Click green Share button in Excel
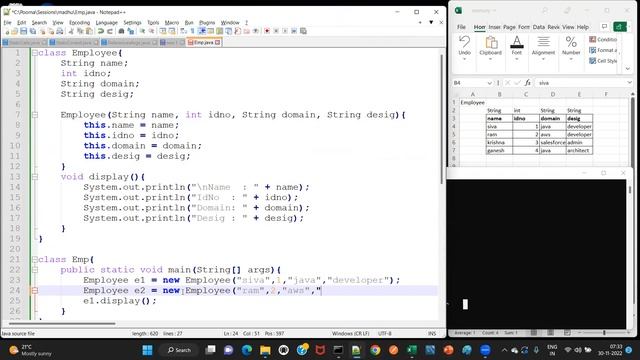The width and height of the screenshot is (640, 360). click(620, 27)
